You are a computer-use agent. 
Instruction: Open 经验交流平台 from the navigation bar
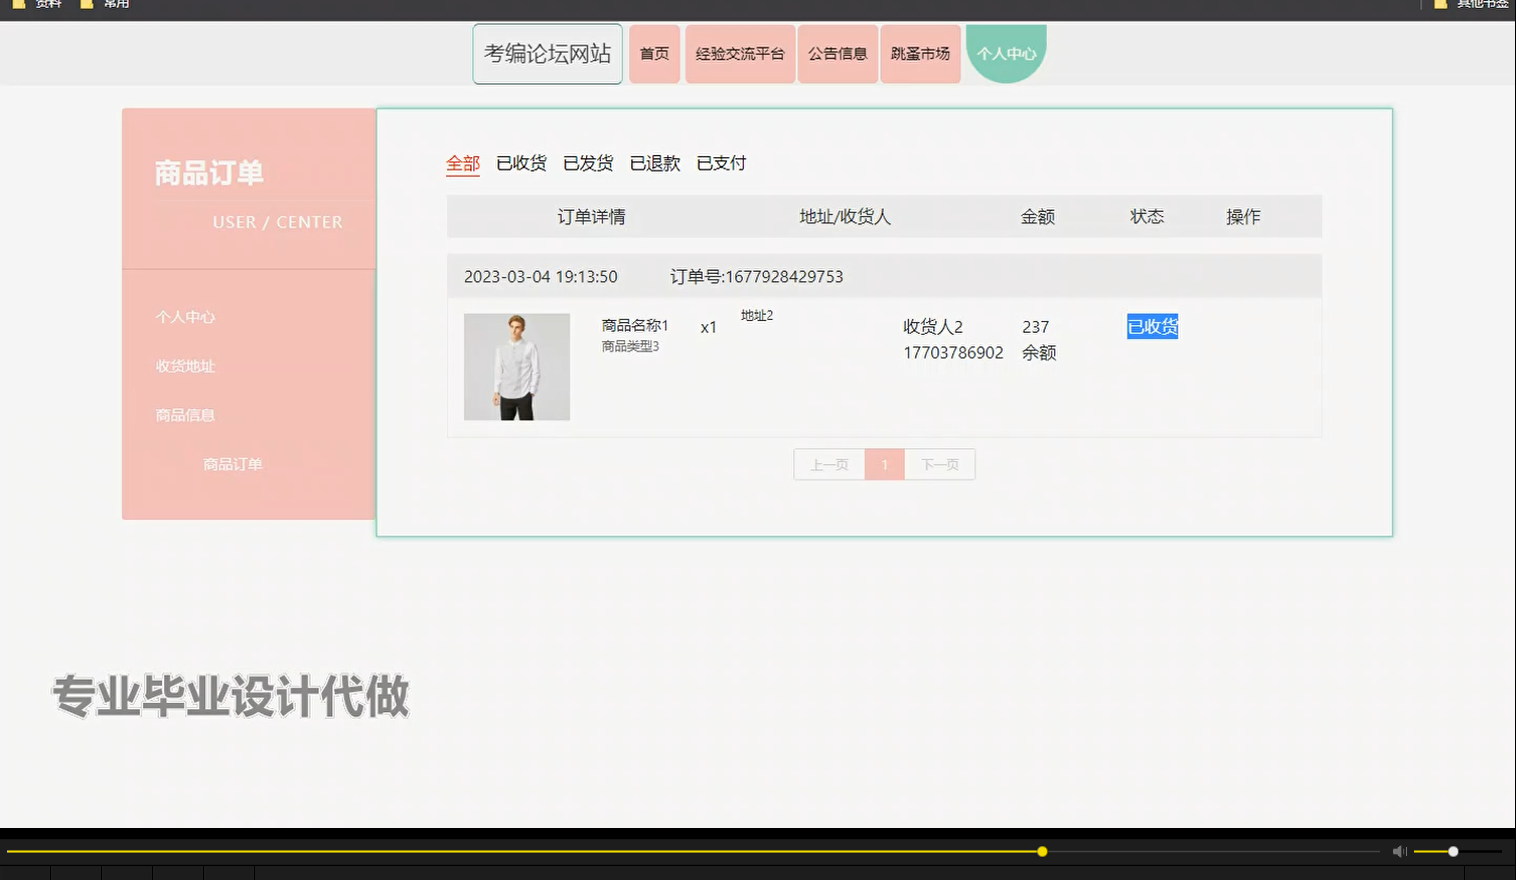739,53
